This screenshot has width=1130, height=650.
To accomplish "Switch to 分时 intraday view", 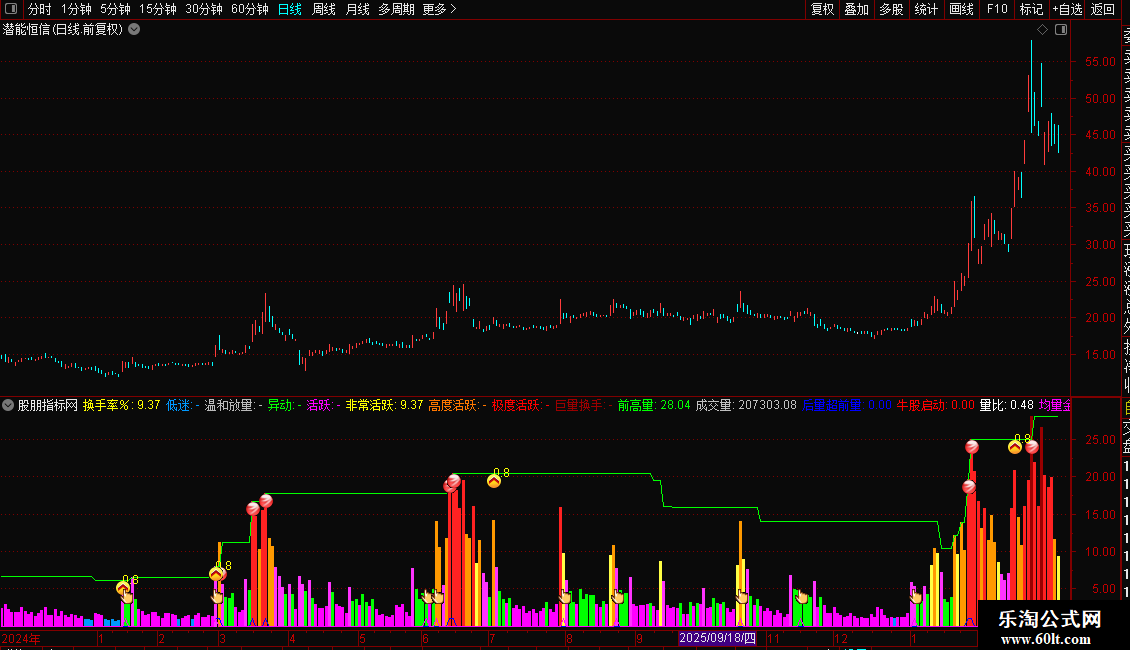I will pos(40,9).
